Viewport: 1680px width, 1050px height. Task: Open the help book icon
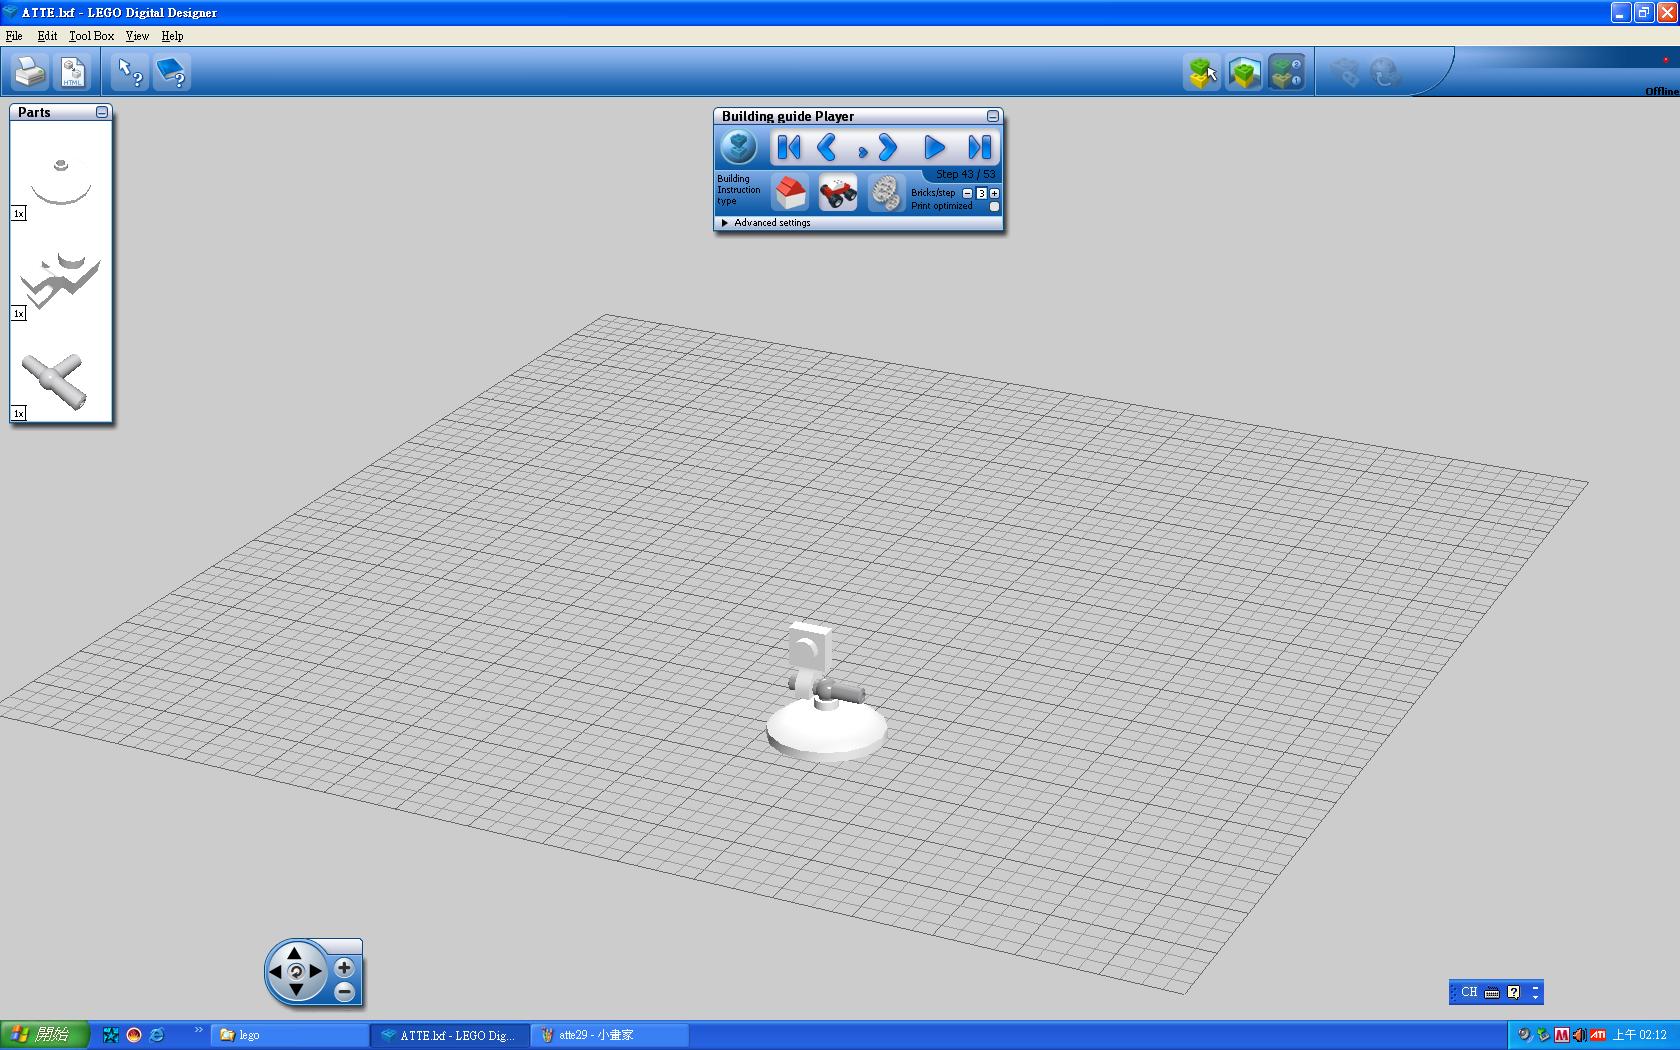point(172,72)
